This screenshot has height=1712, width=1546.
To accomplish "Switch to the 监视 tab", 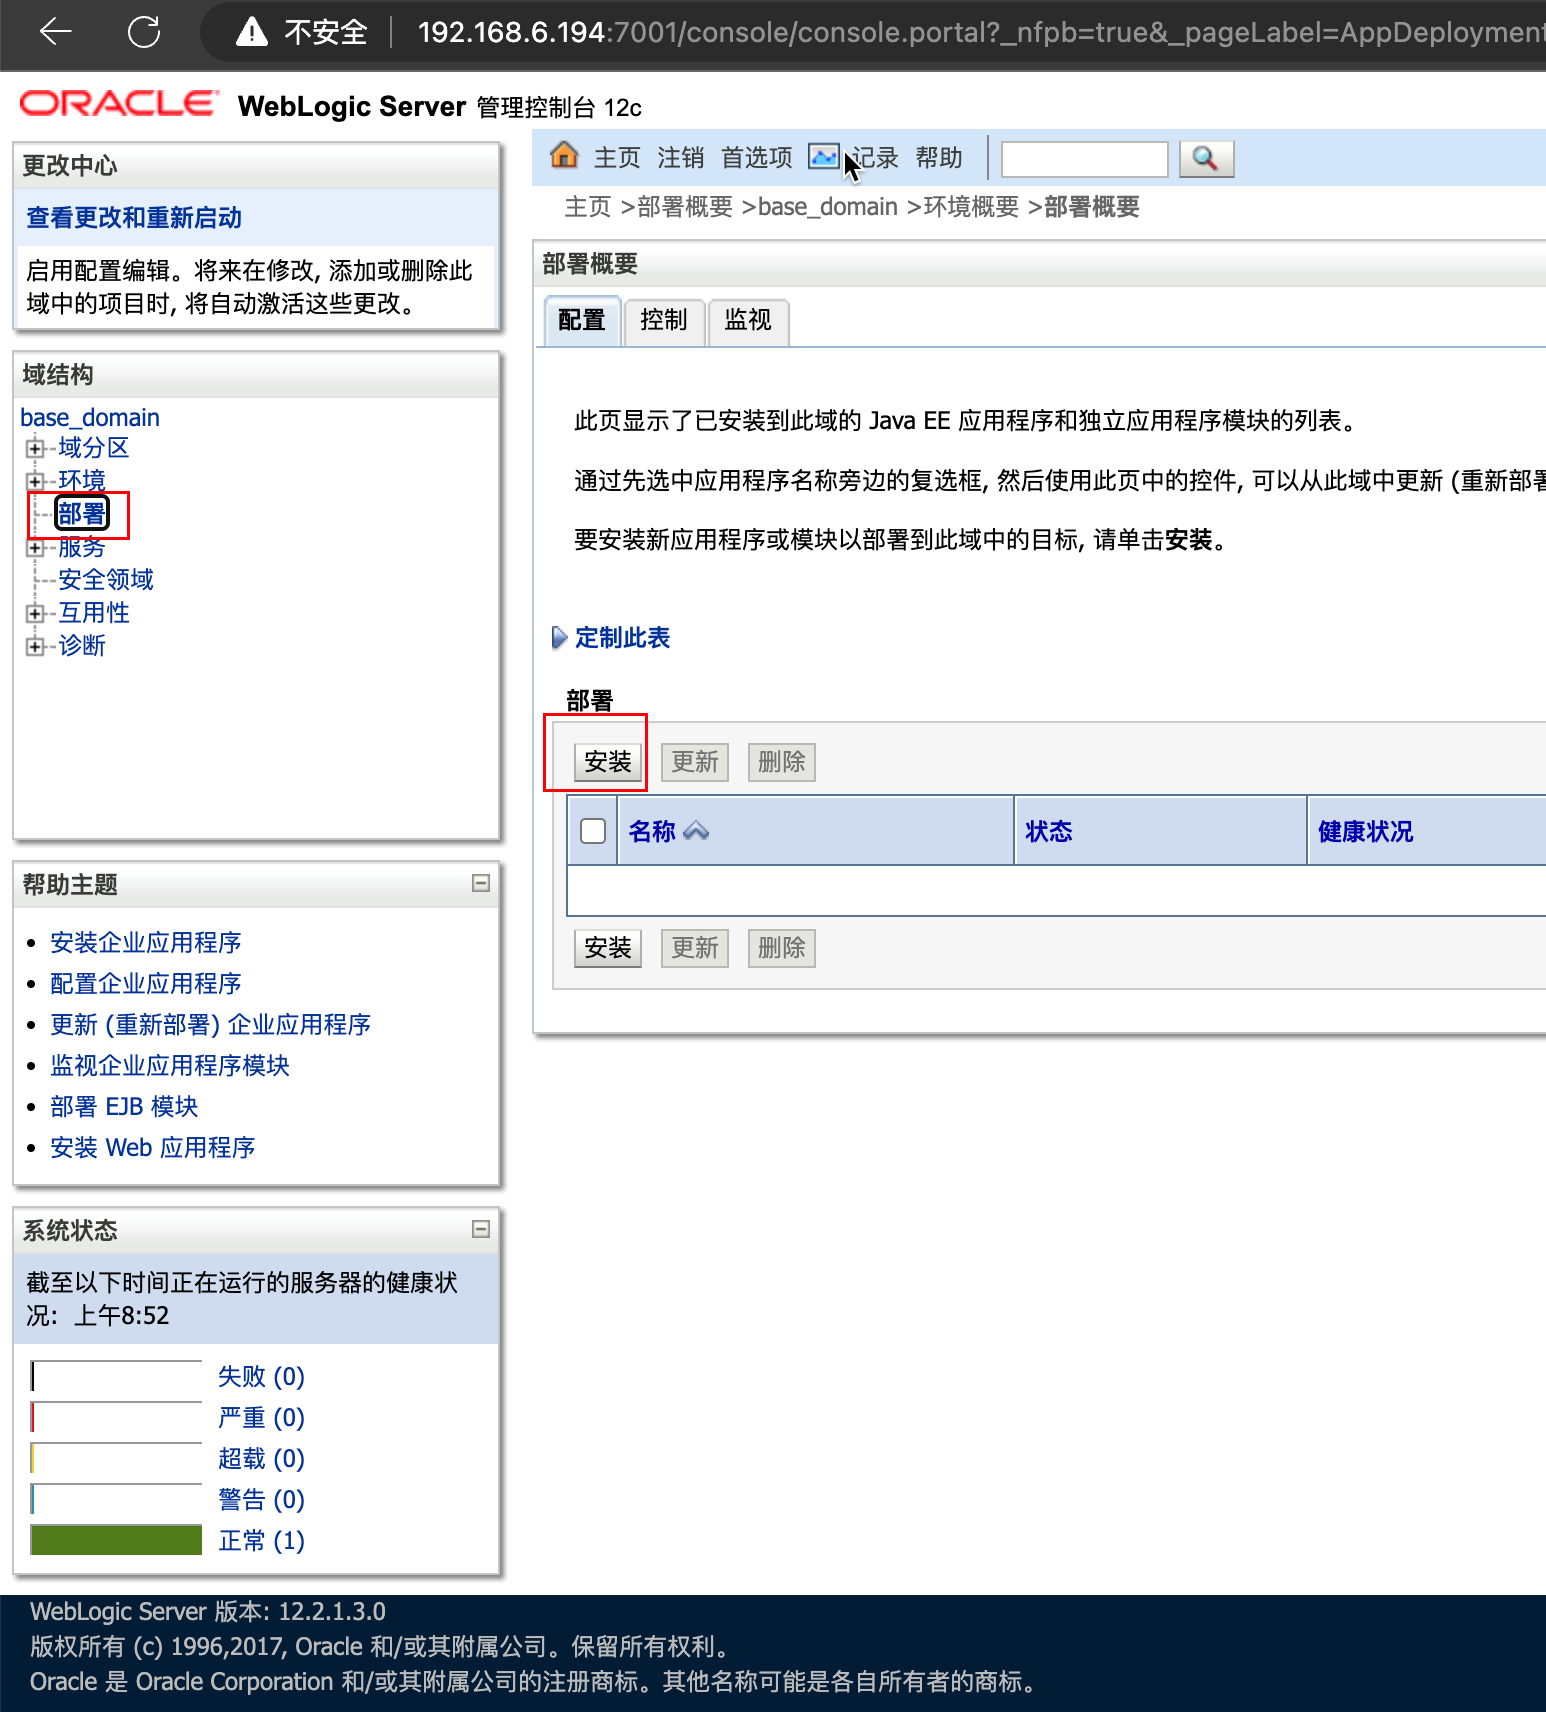I will tap(748, 320).
